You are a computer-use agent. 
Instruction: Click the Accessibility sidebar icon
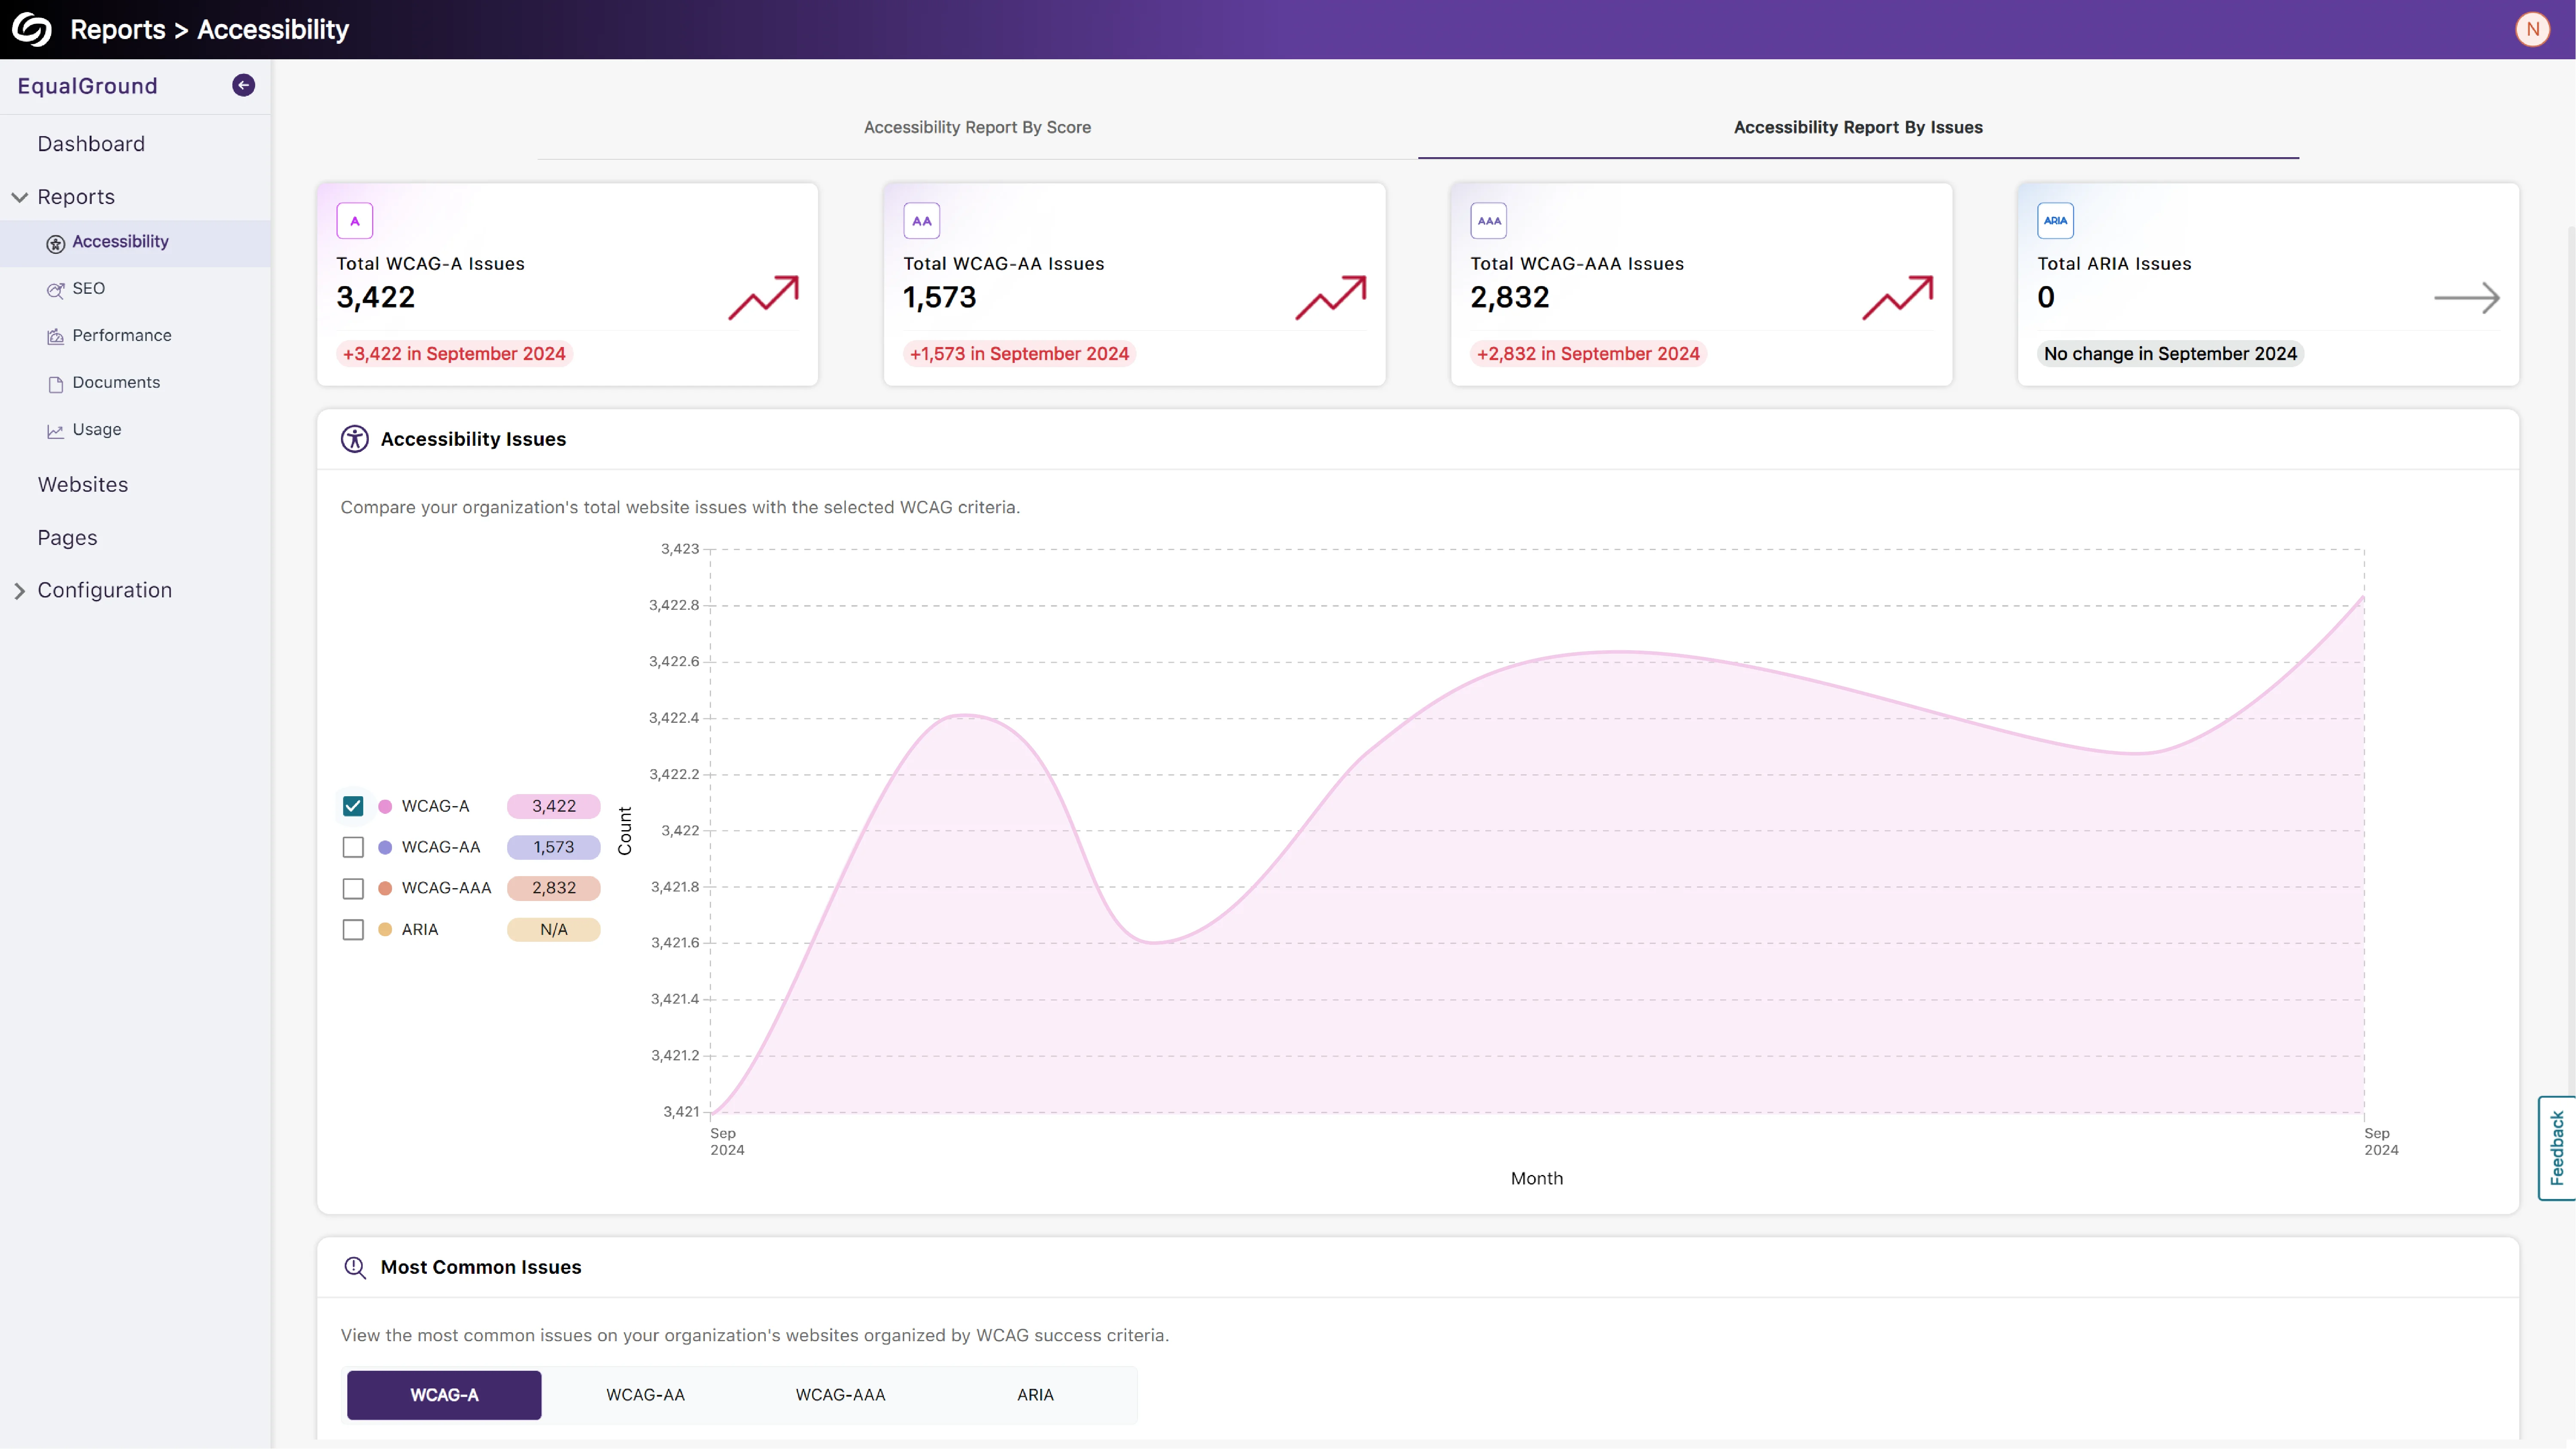(x=56, y=243)
